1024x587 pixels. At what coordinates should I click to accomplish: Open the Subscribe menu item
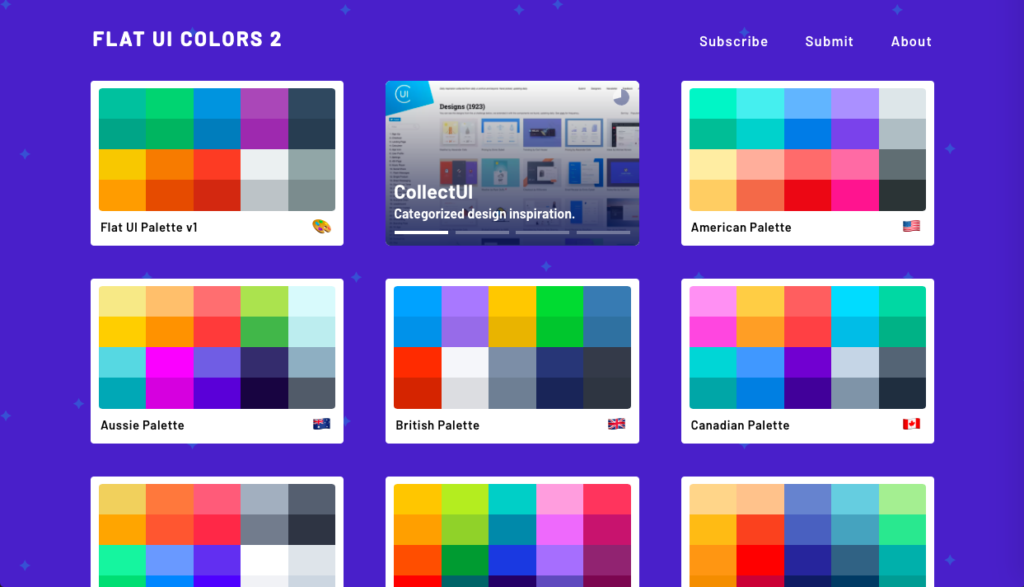point(733,42)
